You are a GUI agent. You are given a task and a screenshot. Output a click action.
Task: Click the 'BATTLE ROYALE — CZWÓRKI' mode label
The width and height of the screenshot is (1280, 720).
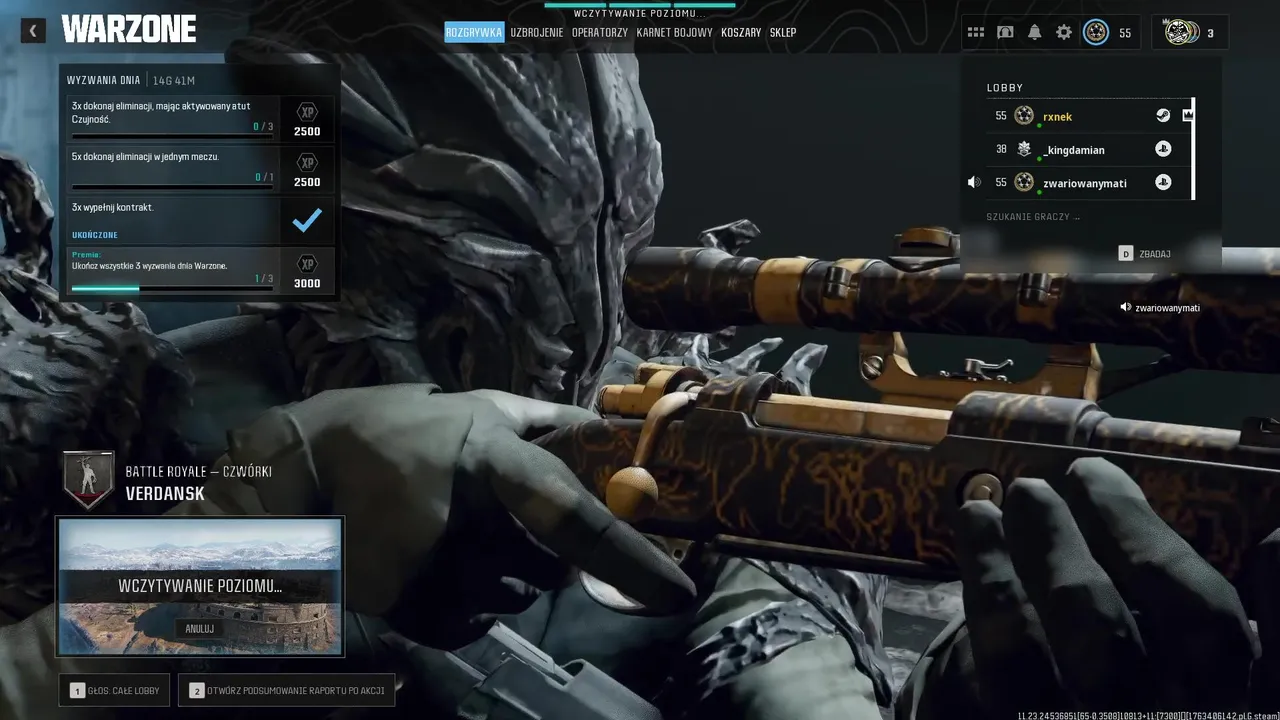(198, 472)
